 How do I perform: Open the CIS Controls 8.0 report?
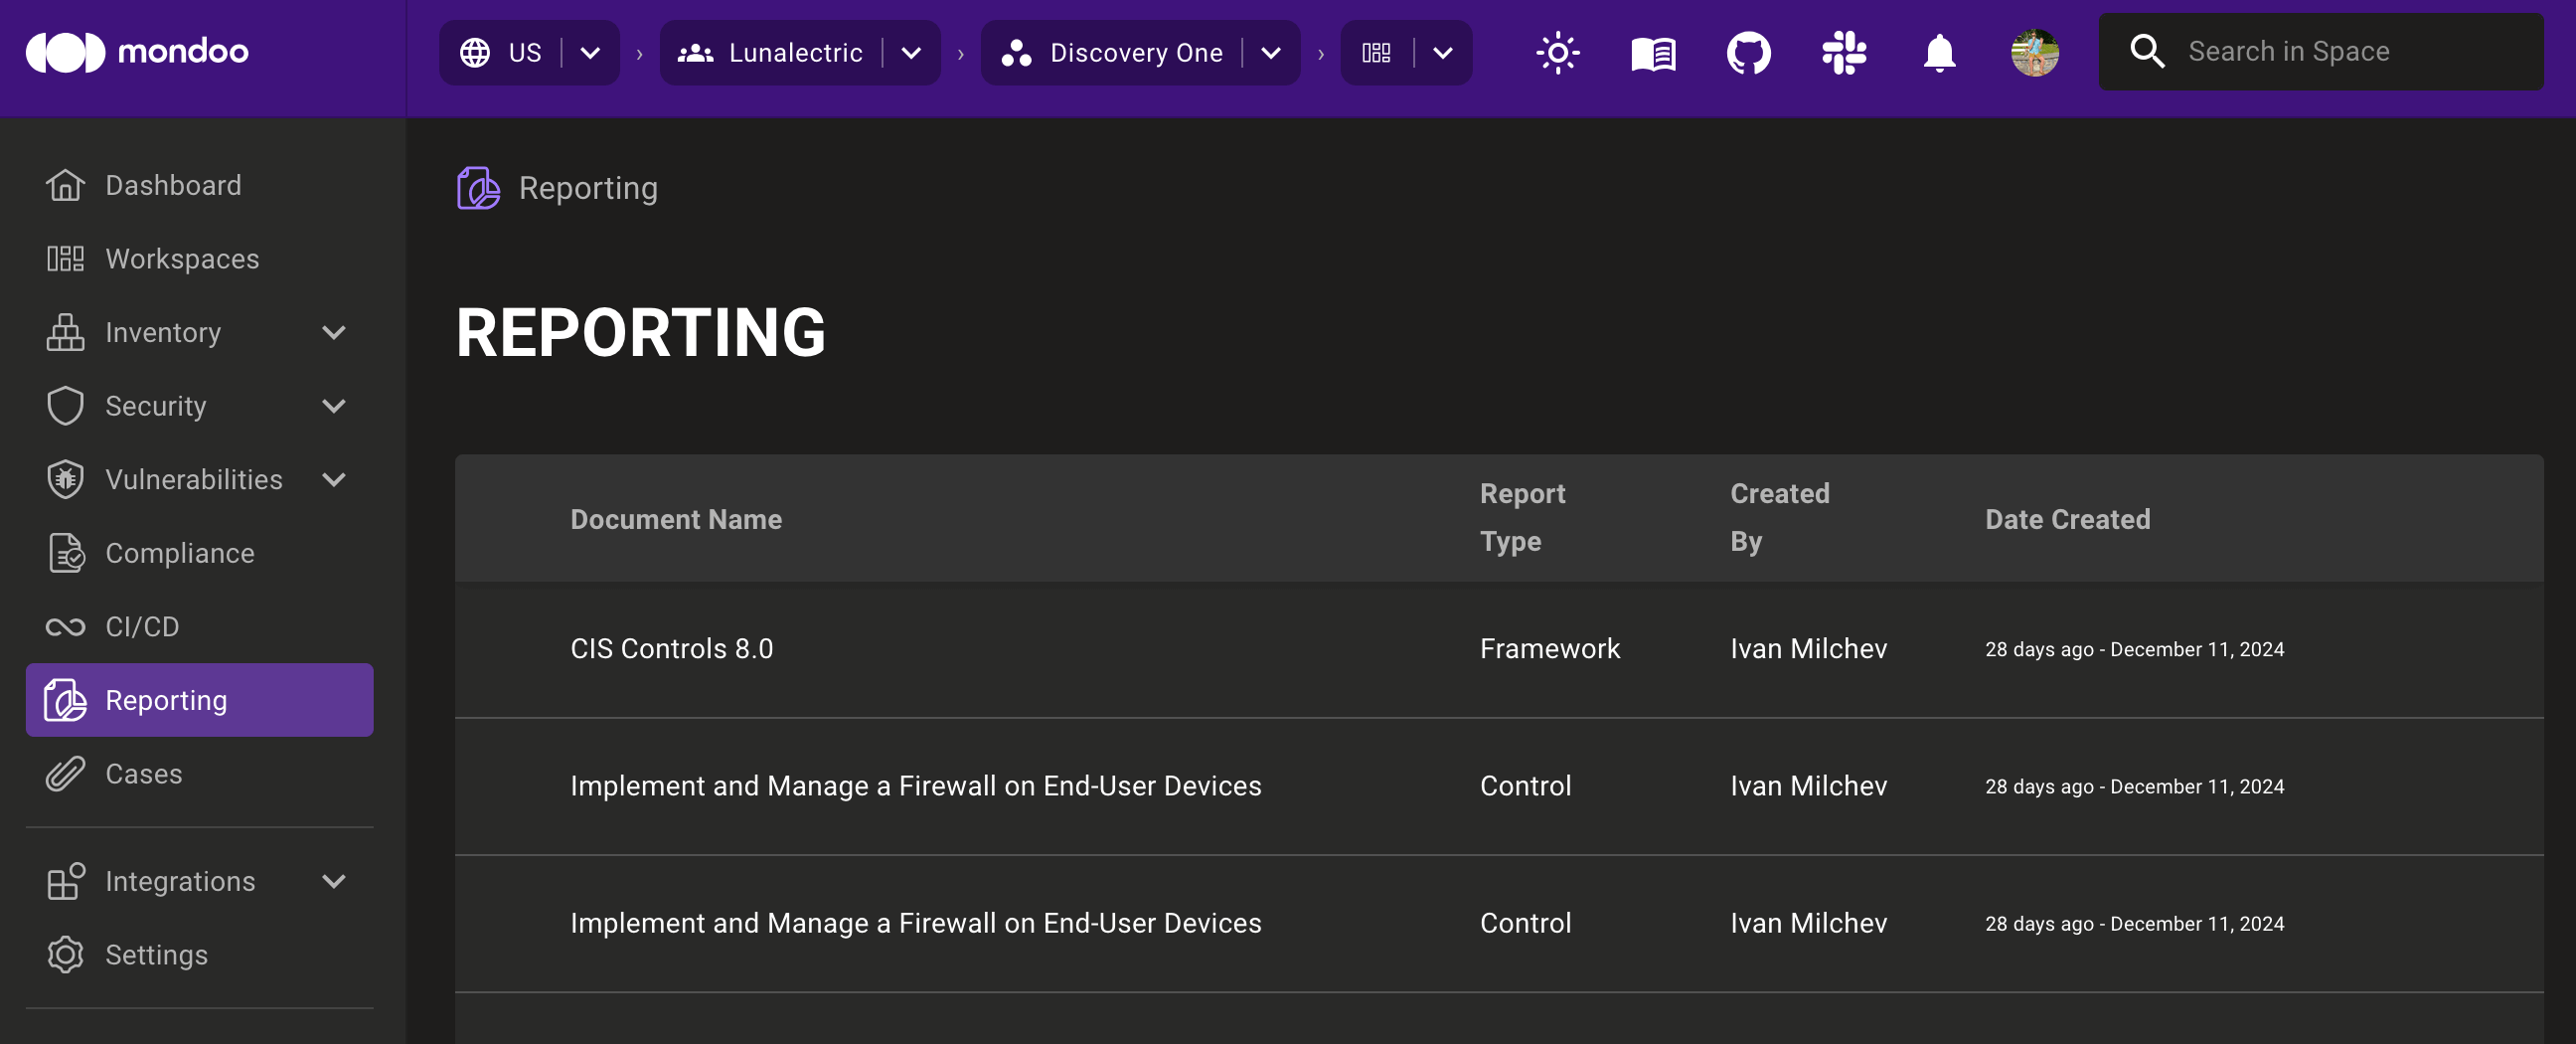(671, 648)
